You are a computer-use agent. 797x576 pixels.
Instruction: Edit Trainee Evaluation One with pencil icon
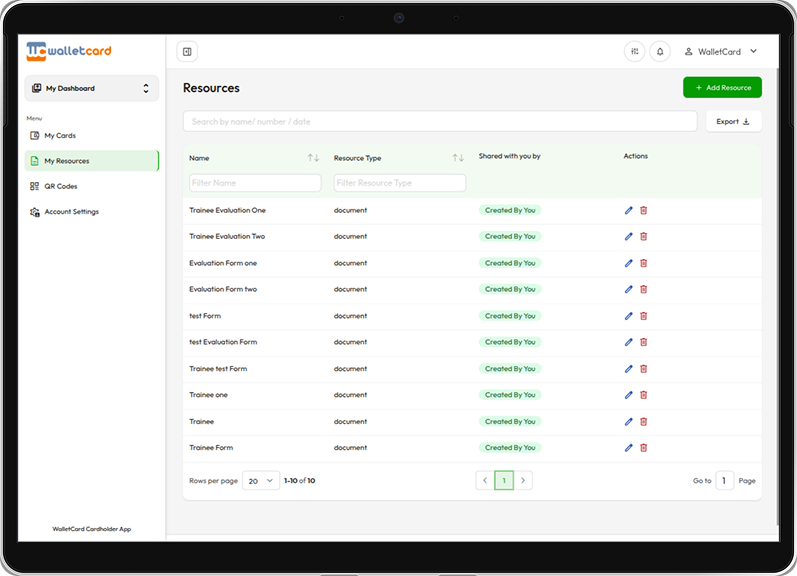pos(629,210)
